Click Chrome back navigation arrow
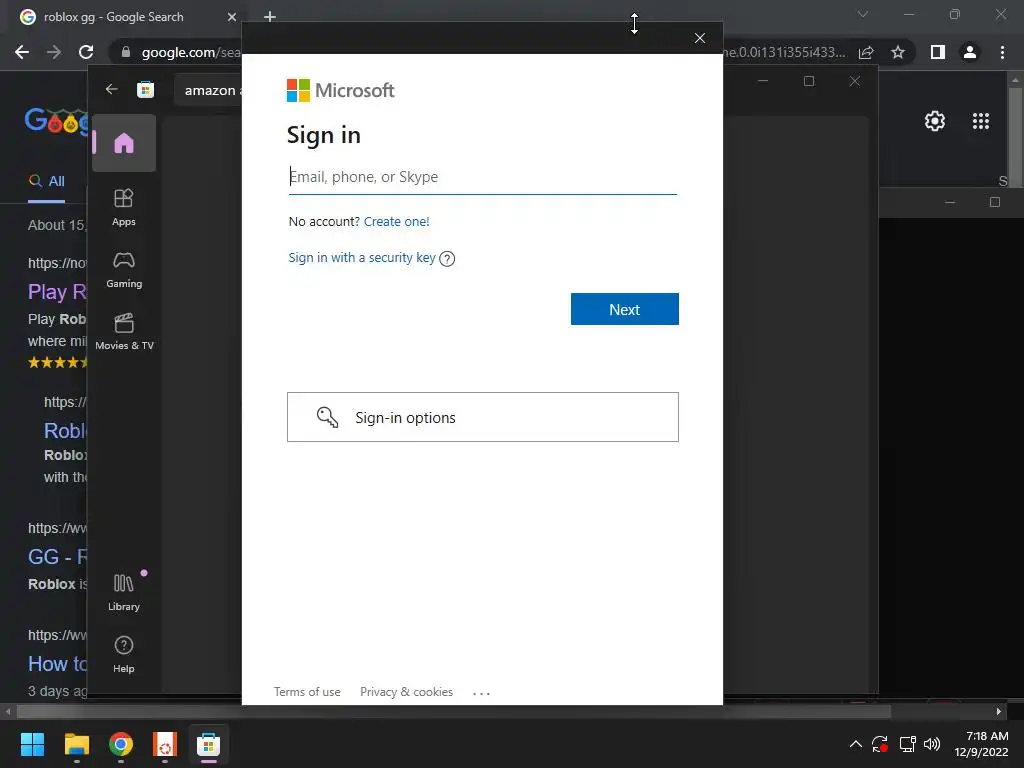Screen dimensions: 1024x768 pyautogui.click(x=22, y=52)
